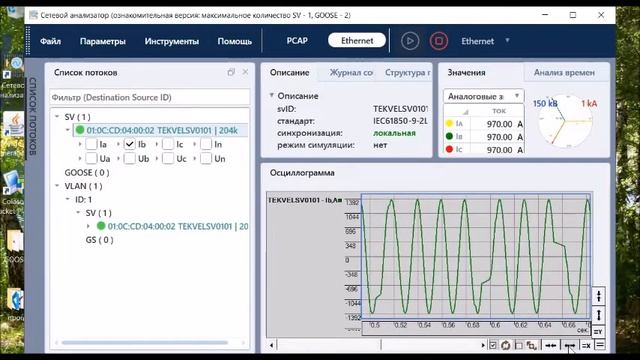Screen dimensions: 640x360
Task: Collapse the SV ( 1 ) node under VLAN
Action: pos(78,213)
